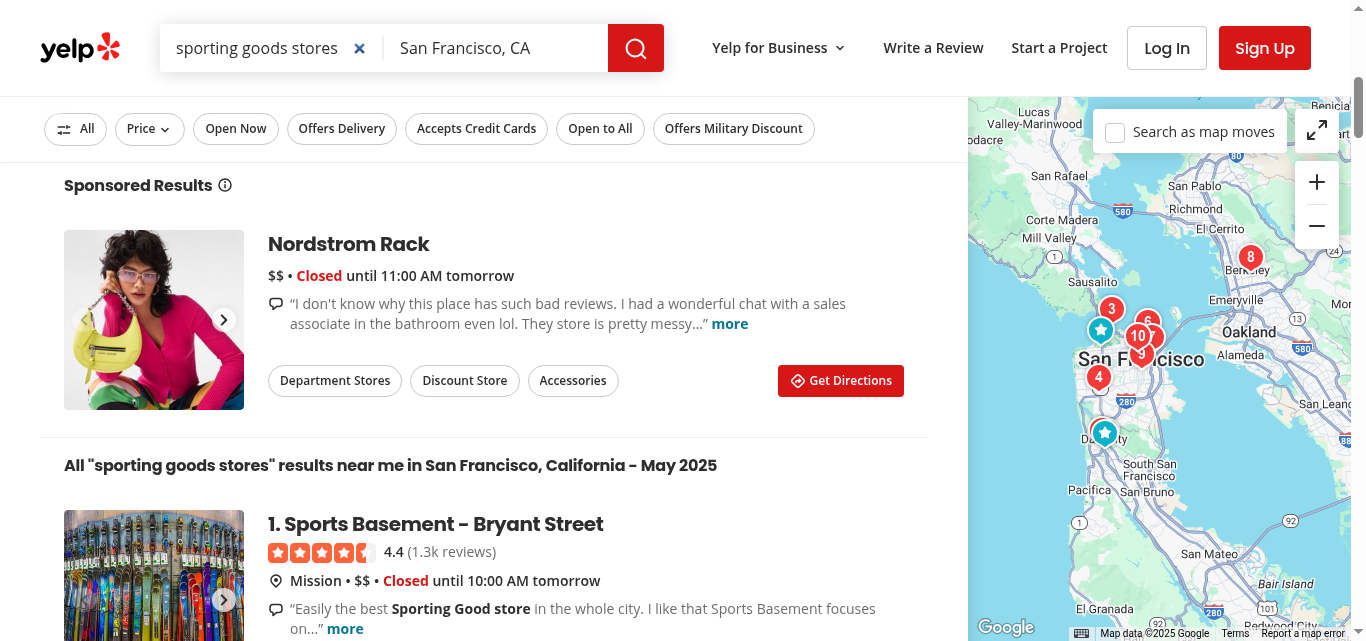Open Nordstrom Rack listing title
The height and width of the screenshot is (641, 1366).
[x=349, y=244]
